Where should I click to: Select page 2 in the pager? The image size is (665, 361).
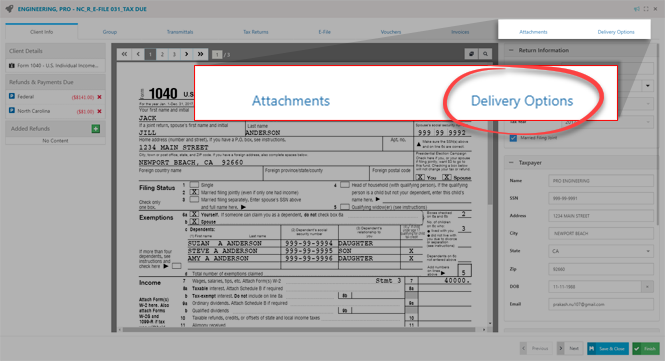point(162,54)
